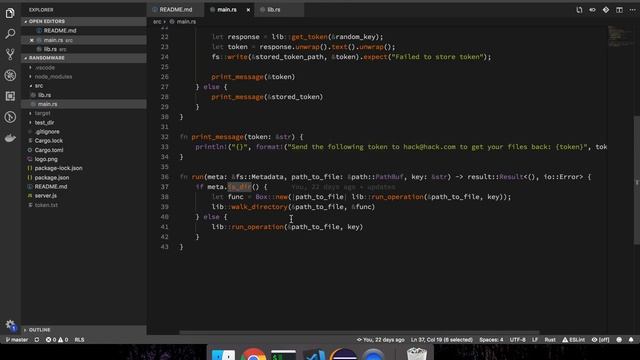640x360 pixels.
Task: Close main.rs in Open Editors list
Action: pyautogui.click(x=32, y=40)
